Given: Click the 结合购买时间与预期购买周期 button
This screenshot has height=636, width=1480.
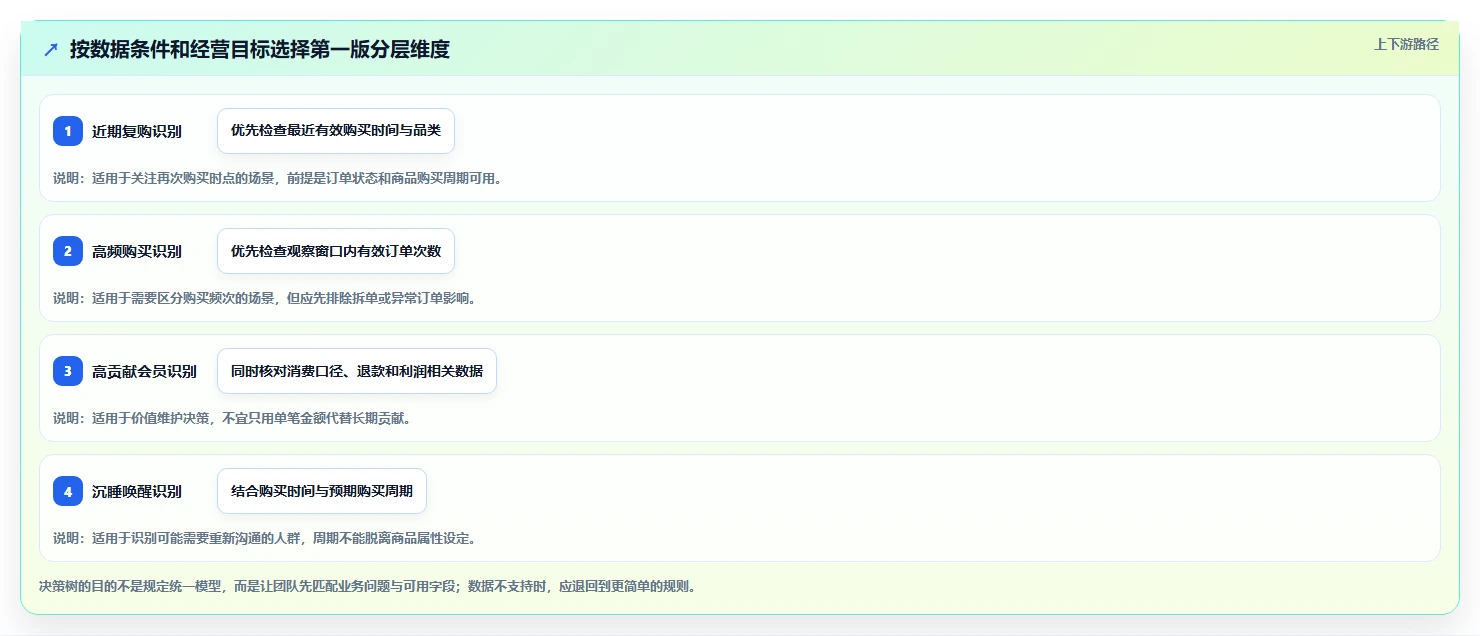Looking at the screenshot, I should 322,491.
